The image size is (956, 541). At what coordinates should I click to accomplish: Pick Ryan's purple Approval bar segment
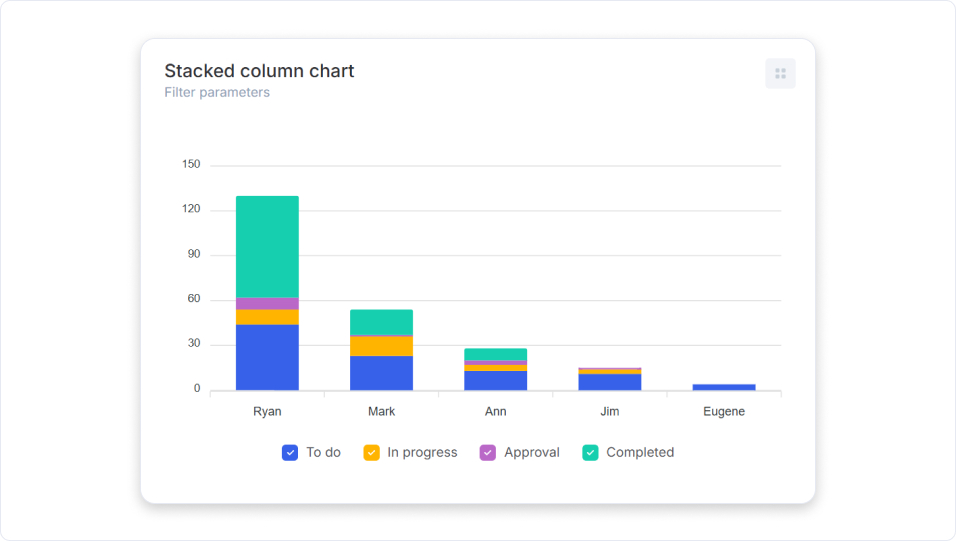pyautogui.click(x=267, y=304)
